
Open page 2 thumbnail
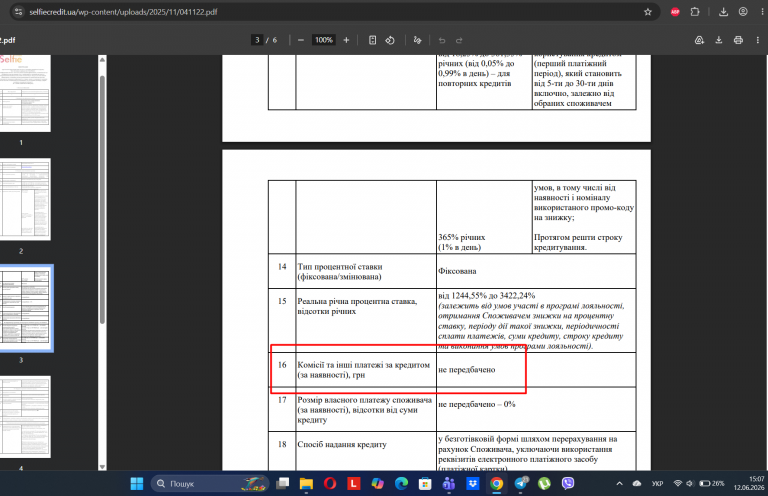24,199
